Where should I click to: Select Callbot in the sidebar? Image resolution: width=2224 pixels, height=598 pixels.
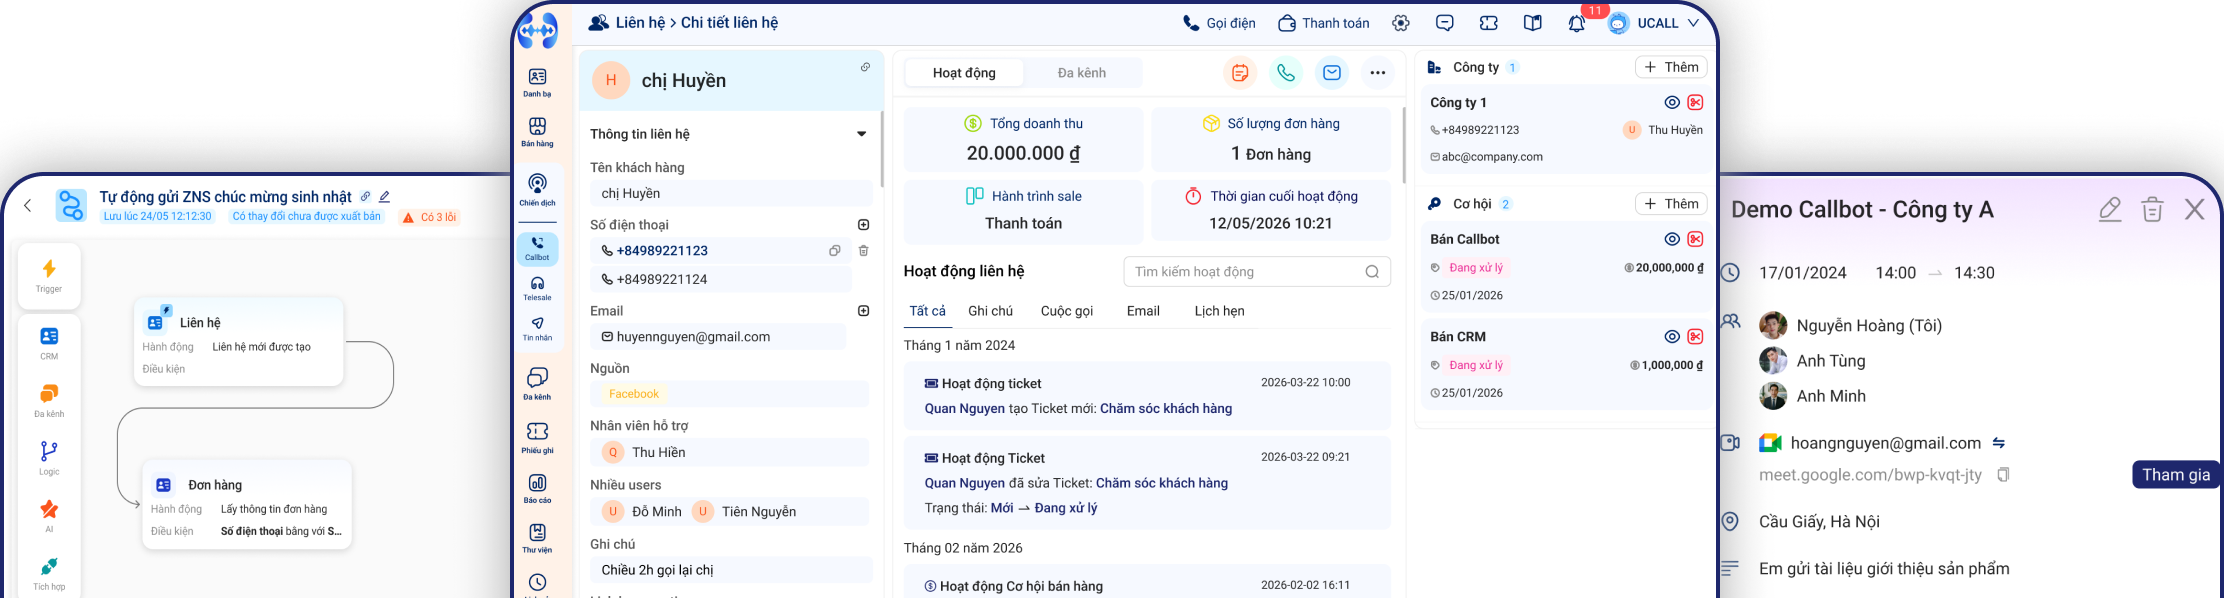coord(537,249)
